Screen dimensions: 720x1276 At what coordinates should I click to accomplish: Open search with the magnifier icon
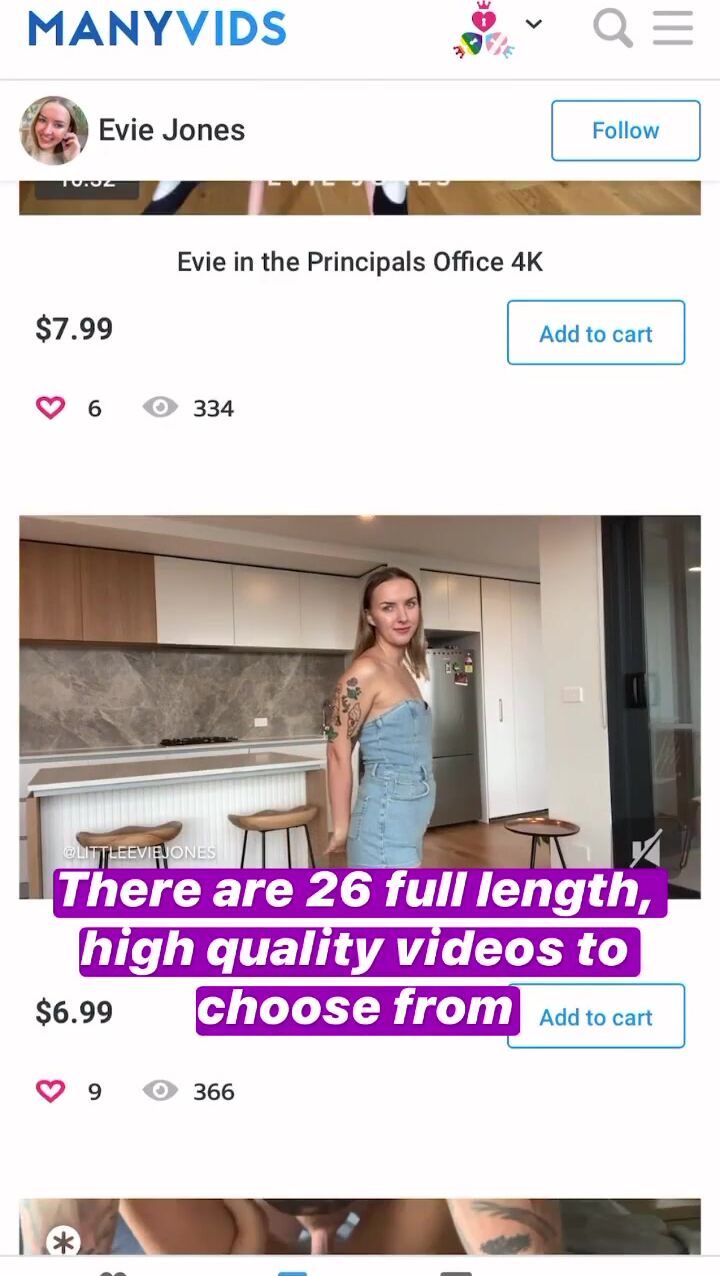point(612,28)
